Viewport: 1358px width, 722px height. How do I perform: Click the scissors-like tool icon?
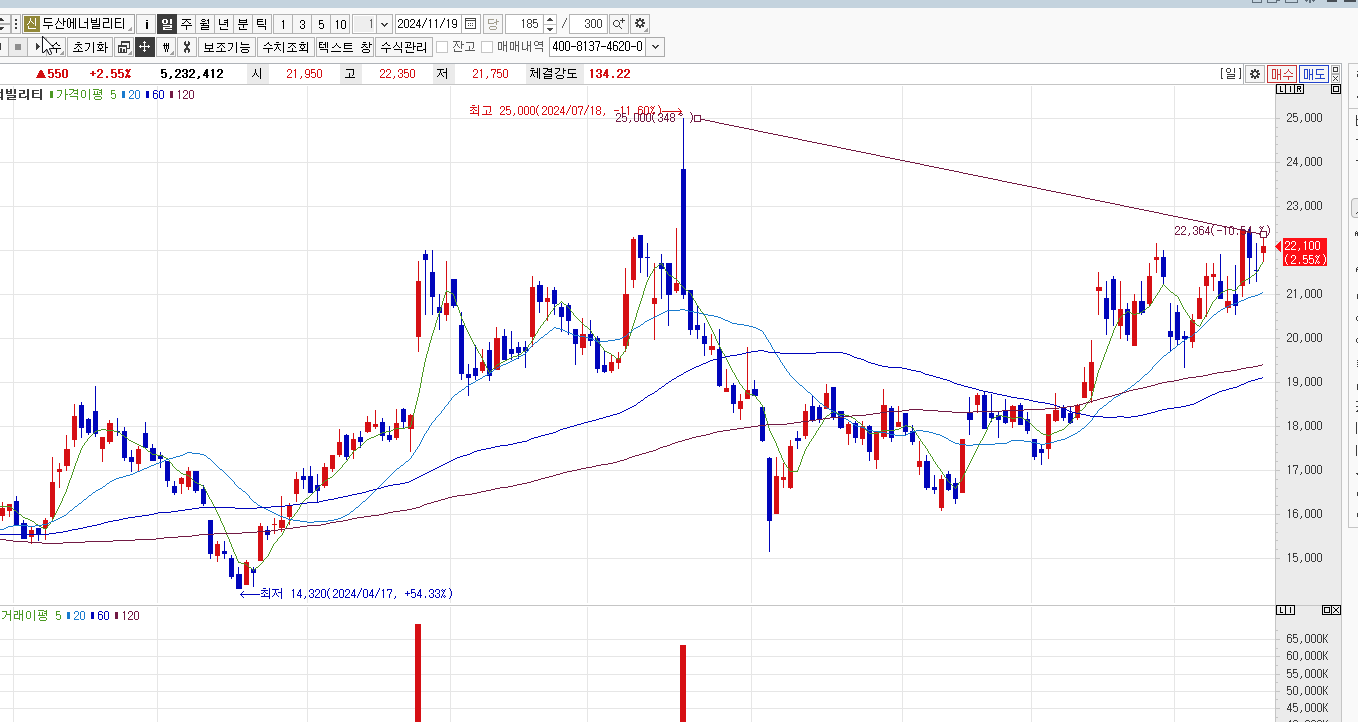point(186,47)
